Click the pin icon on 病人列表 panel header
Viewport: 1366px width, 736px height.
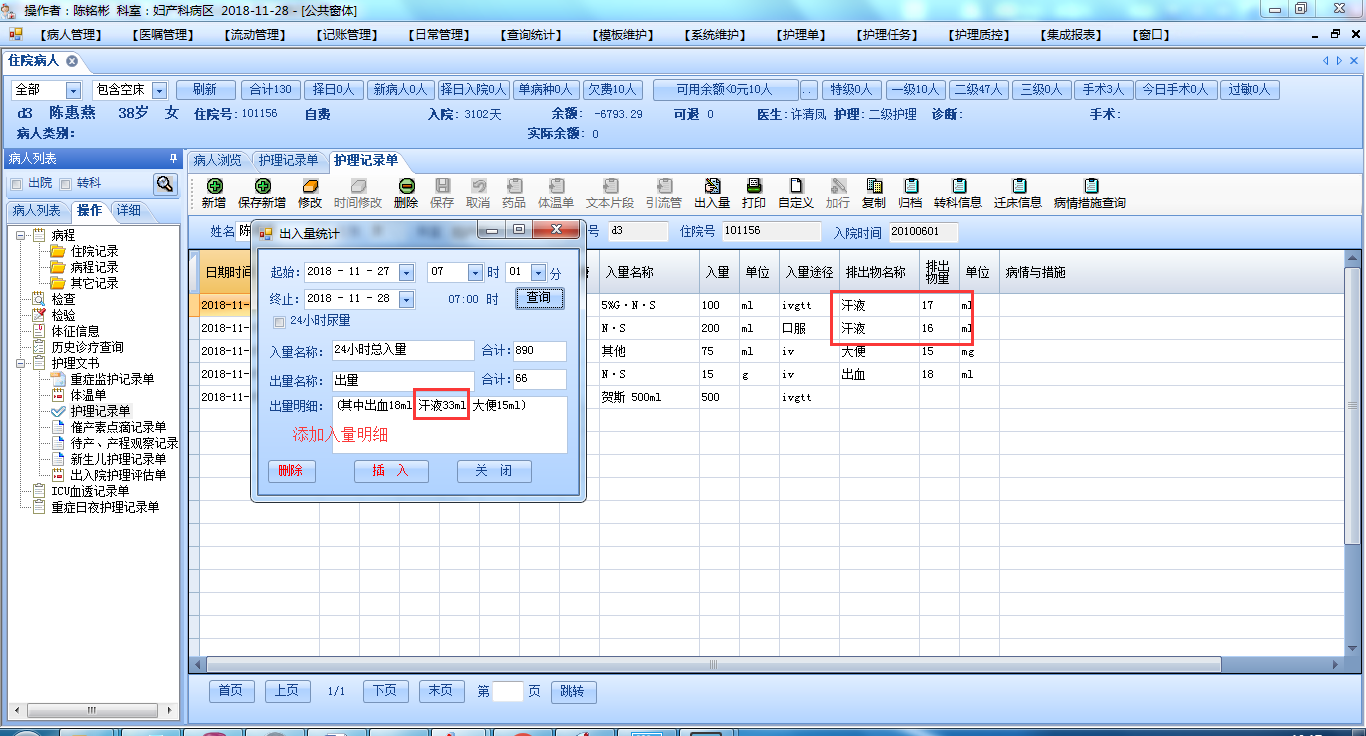[x=173, y=158]
